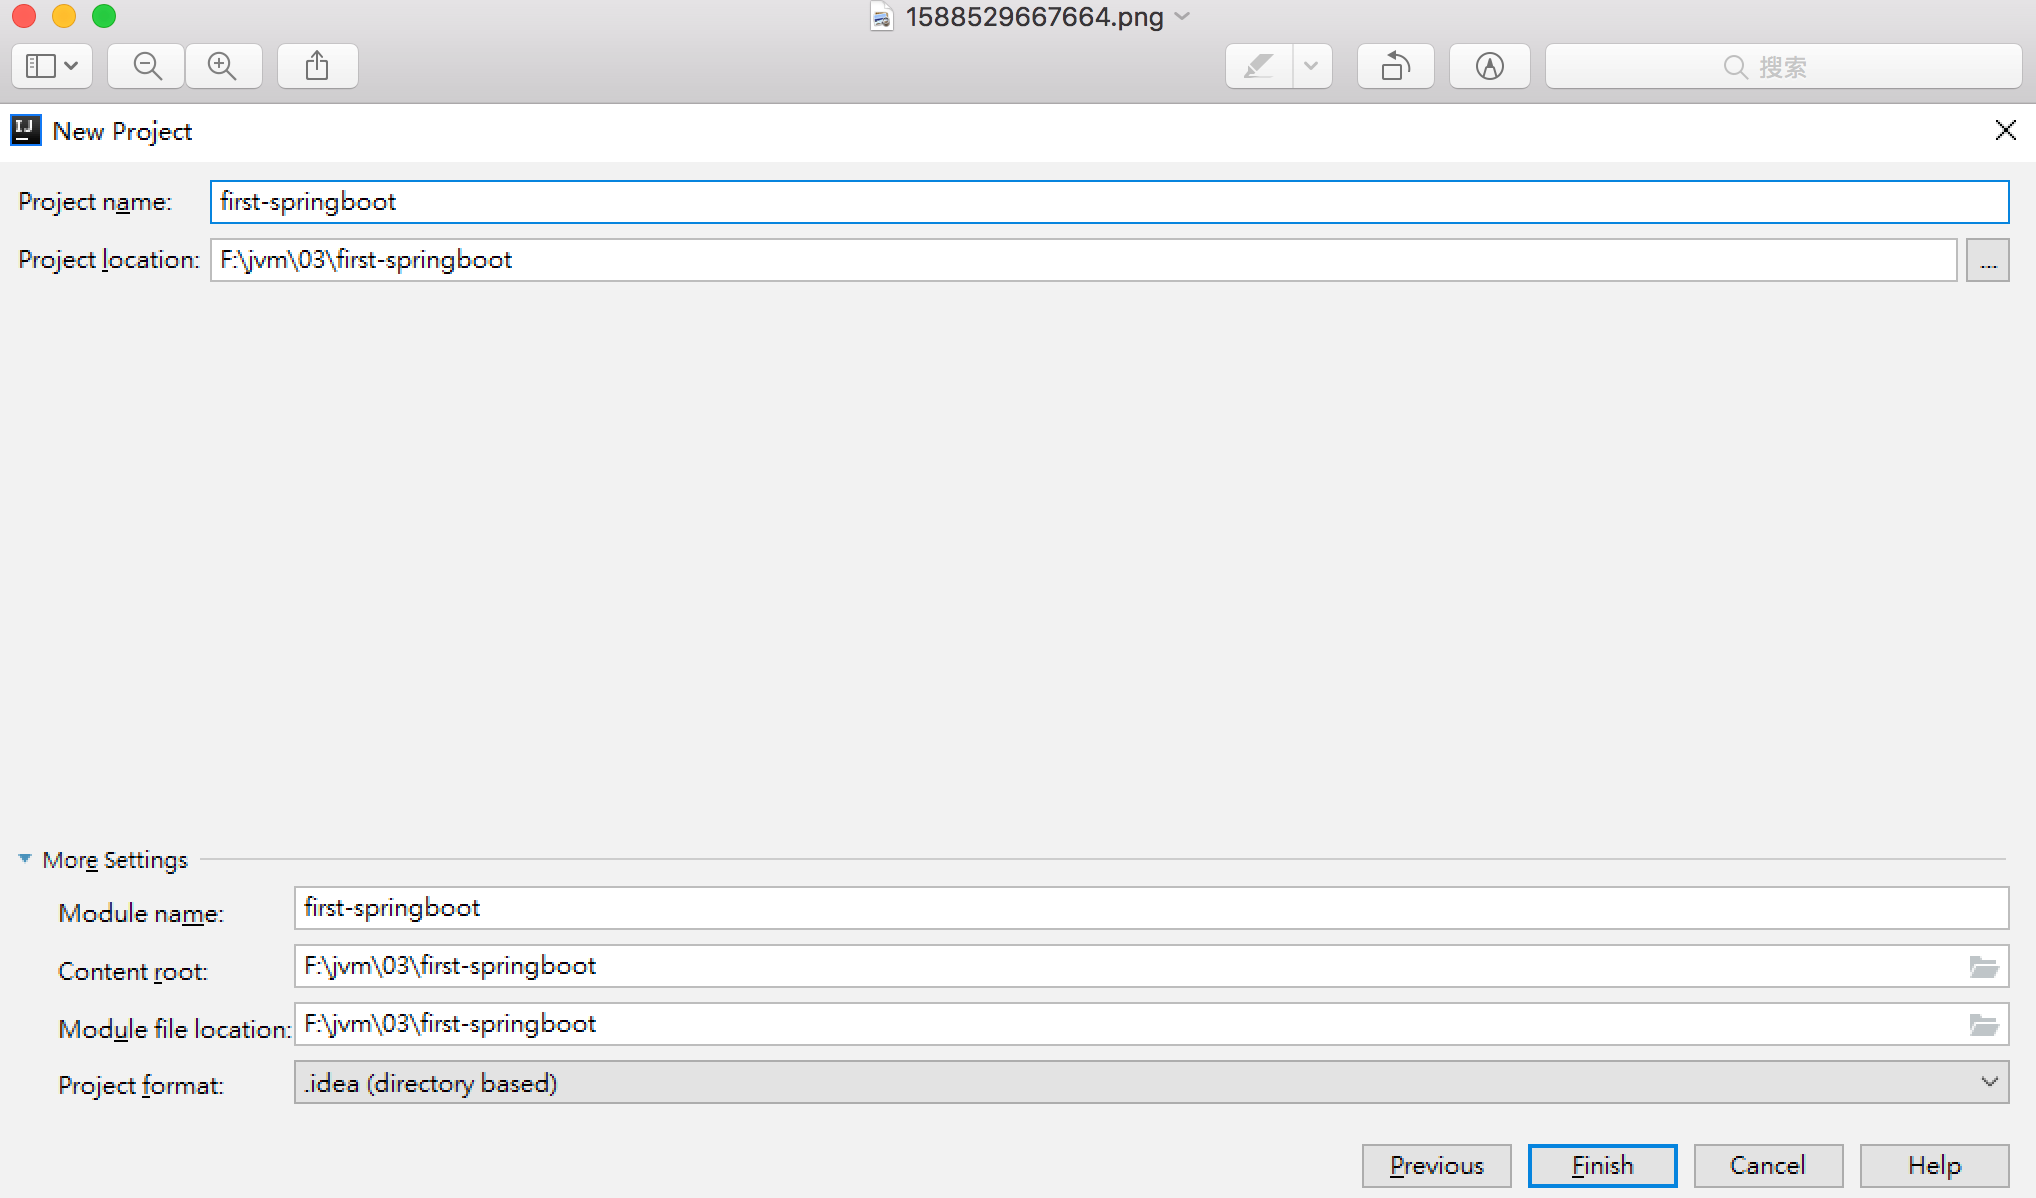Click the zoom out magnifier icon
The width and height of the screenshot is (2036, 1198).
(x=147, y=66)
